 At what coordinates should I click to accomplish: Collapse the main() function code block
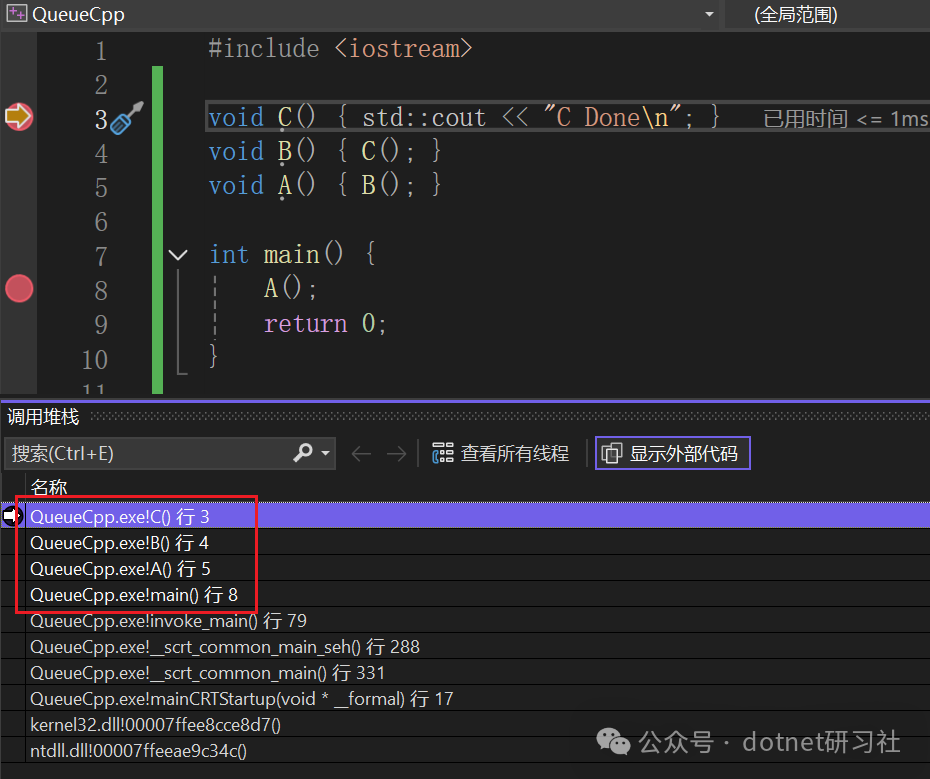178,255
